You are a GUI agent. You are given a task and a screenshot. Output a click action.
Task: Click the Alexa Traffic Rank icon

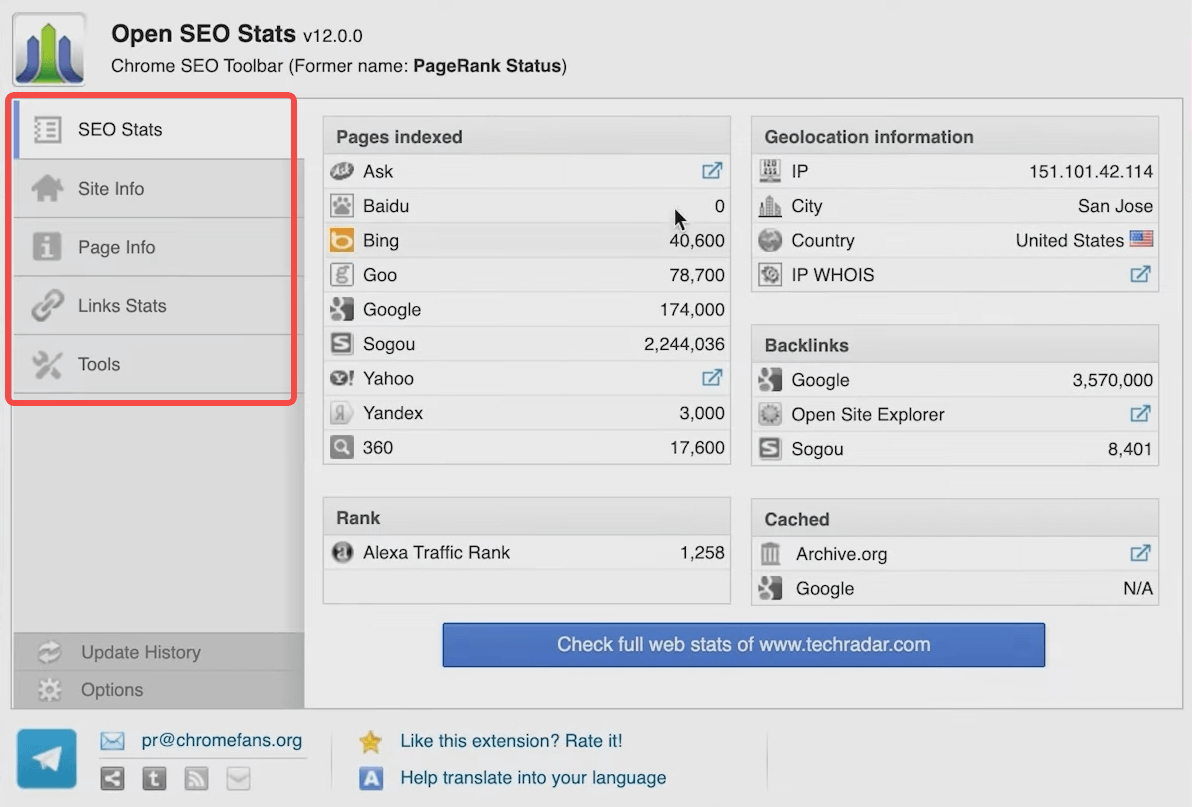[x=342, y=552]
